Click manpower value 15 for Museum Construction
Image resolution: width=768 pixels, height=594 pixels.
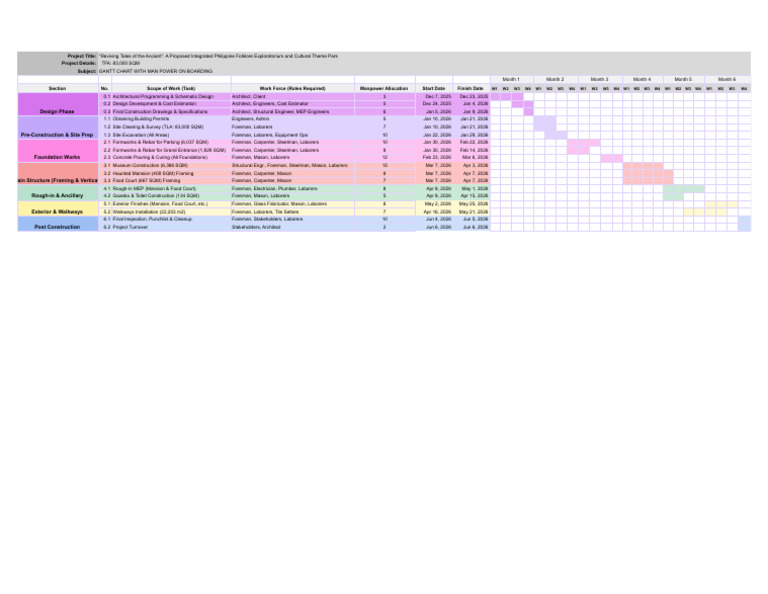point(385,166)
